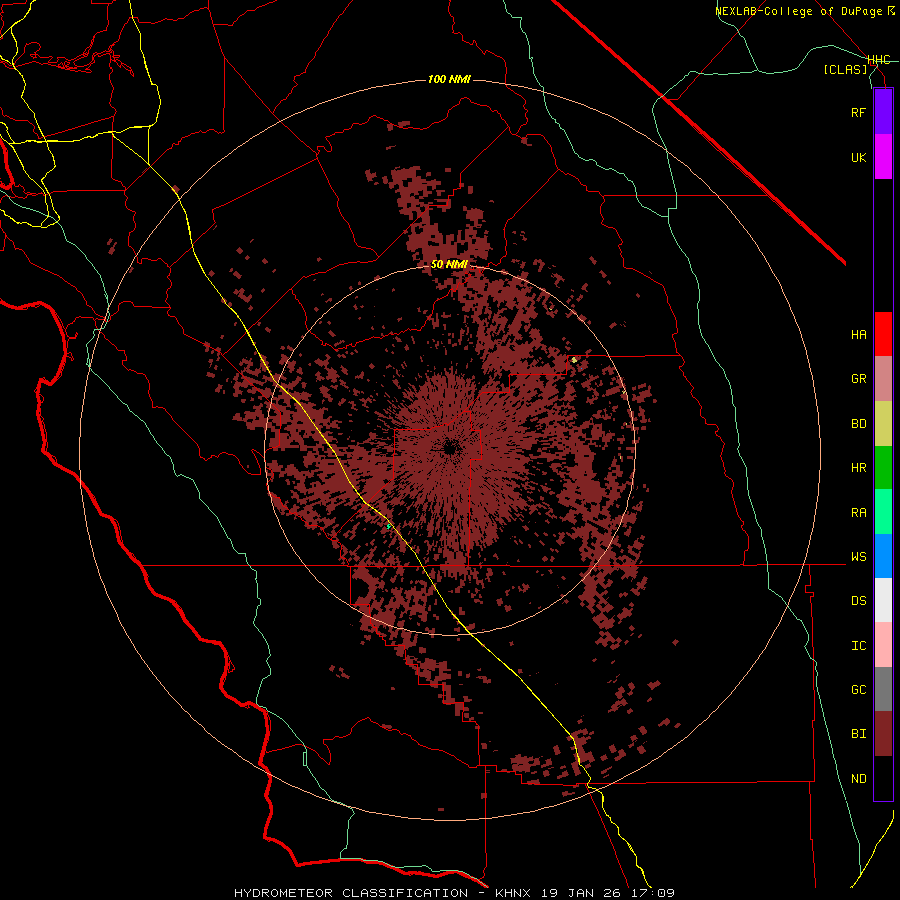This screenshot has width=900, height=900.
Task: Click the tiny cyan echo near yellow highway
Action: 389,526
